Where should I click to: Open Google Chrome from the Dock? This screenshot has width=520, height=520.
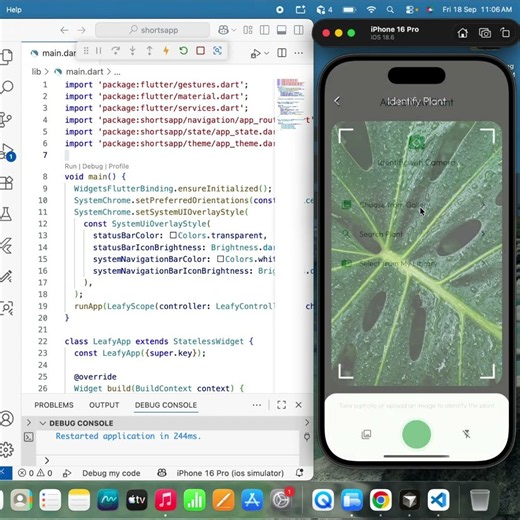coord(380,500)
